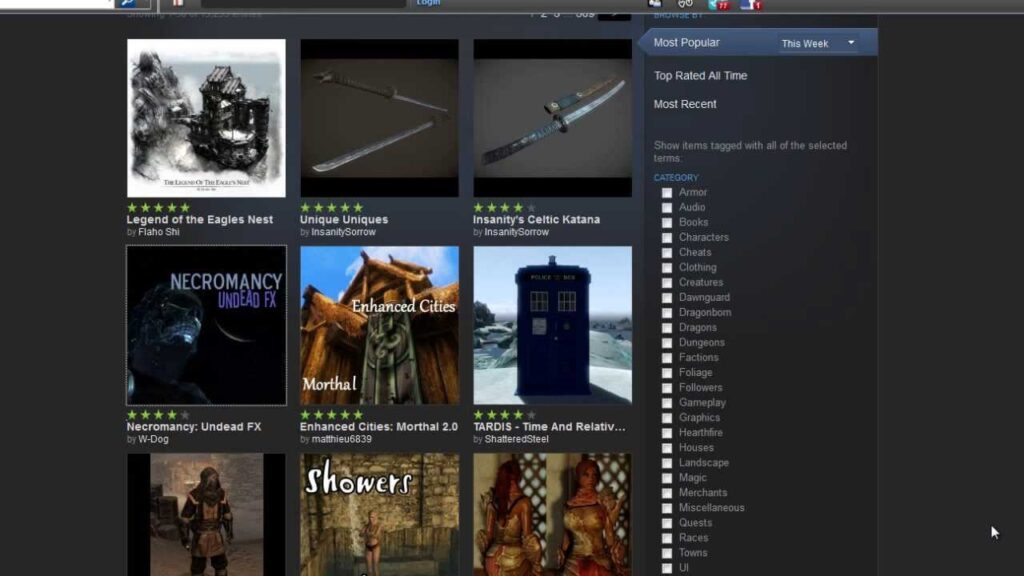Select the Most Popular browse tab

tap(686, 43)
